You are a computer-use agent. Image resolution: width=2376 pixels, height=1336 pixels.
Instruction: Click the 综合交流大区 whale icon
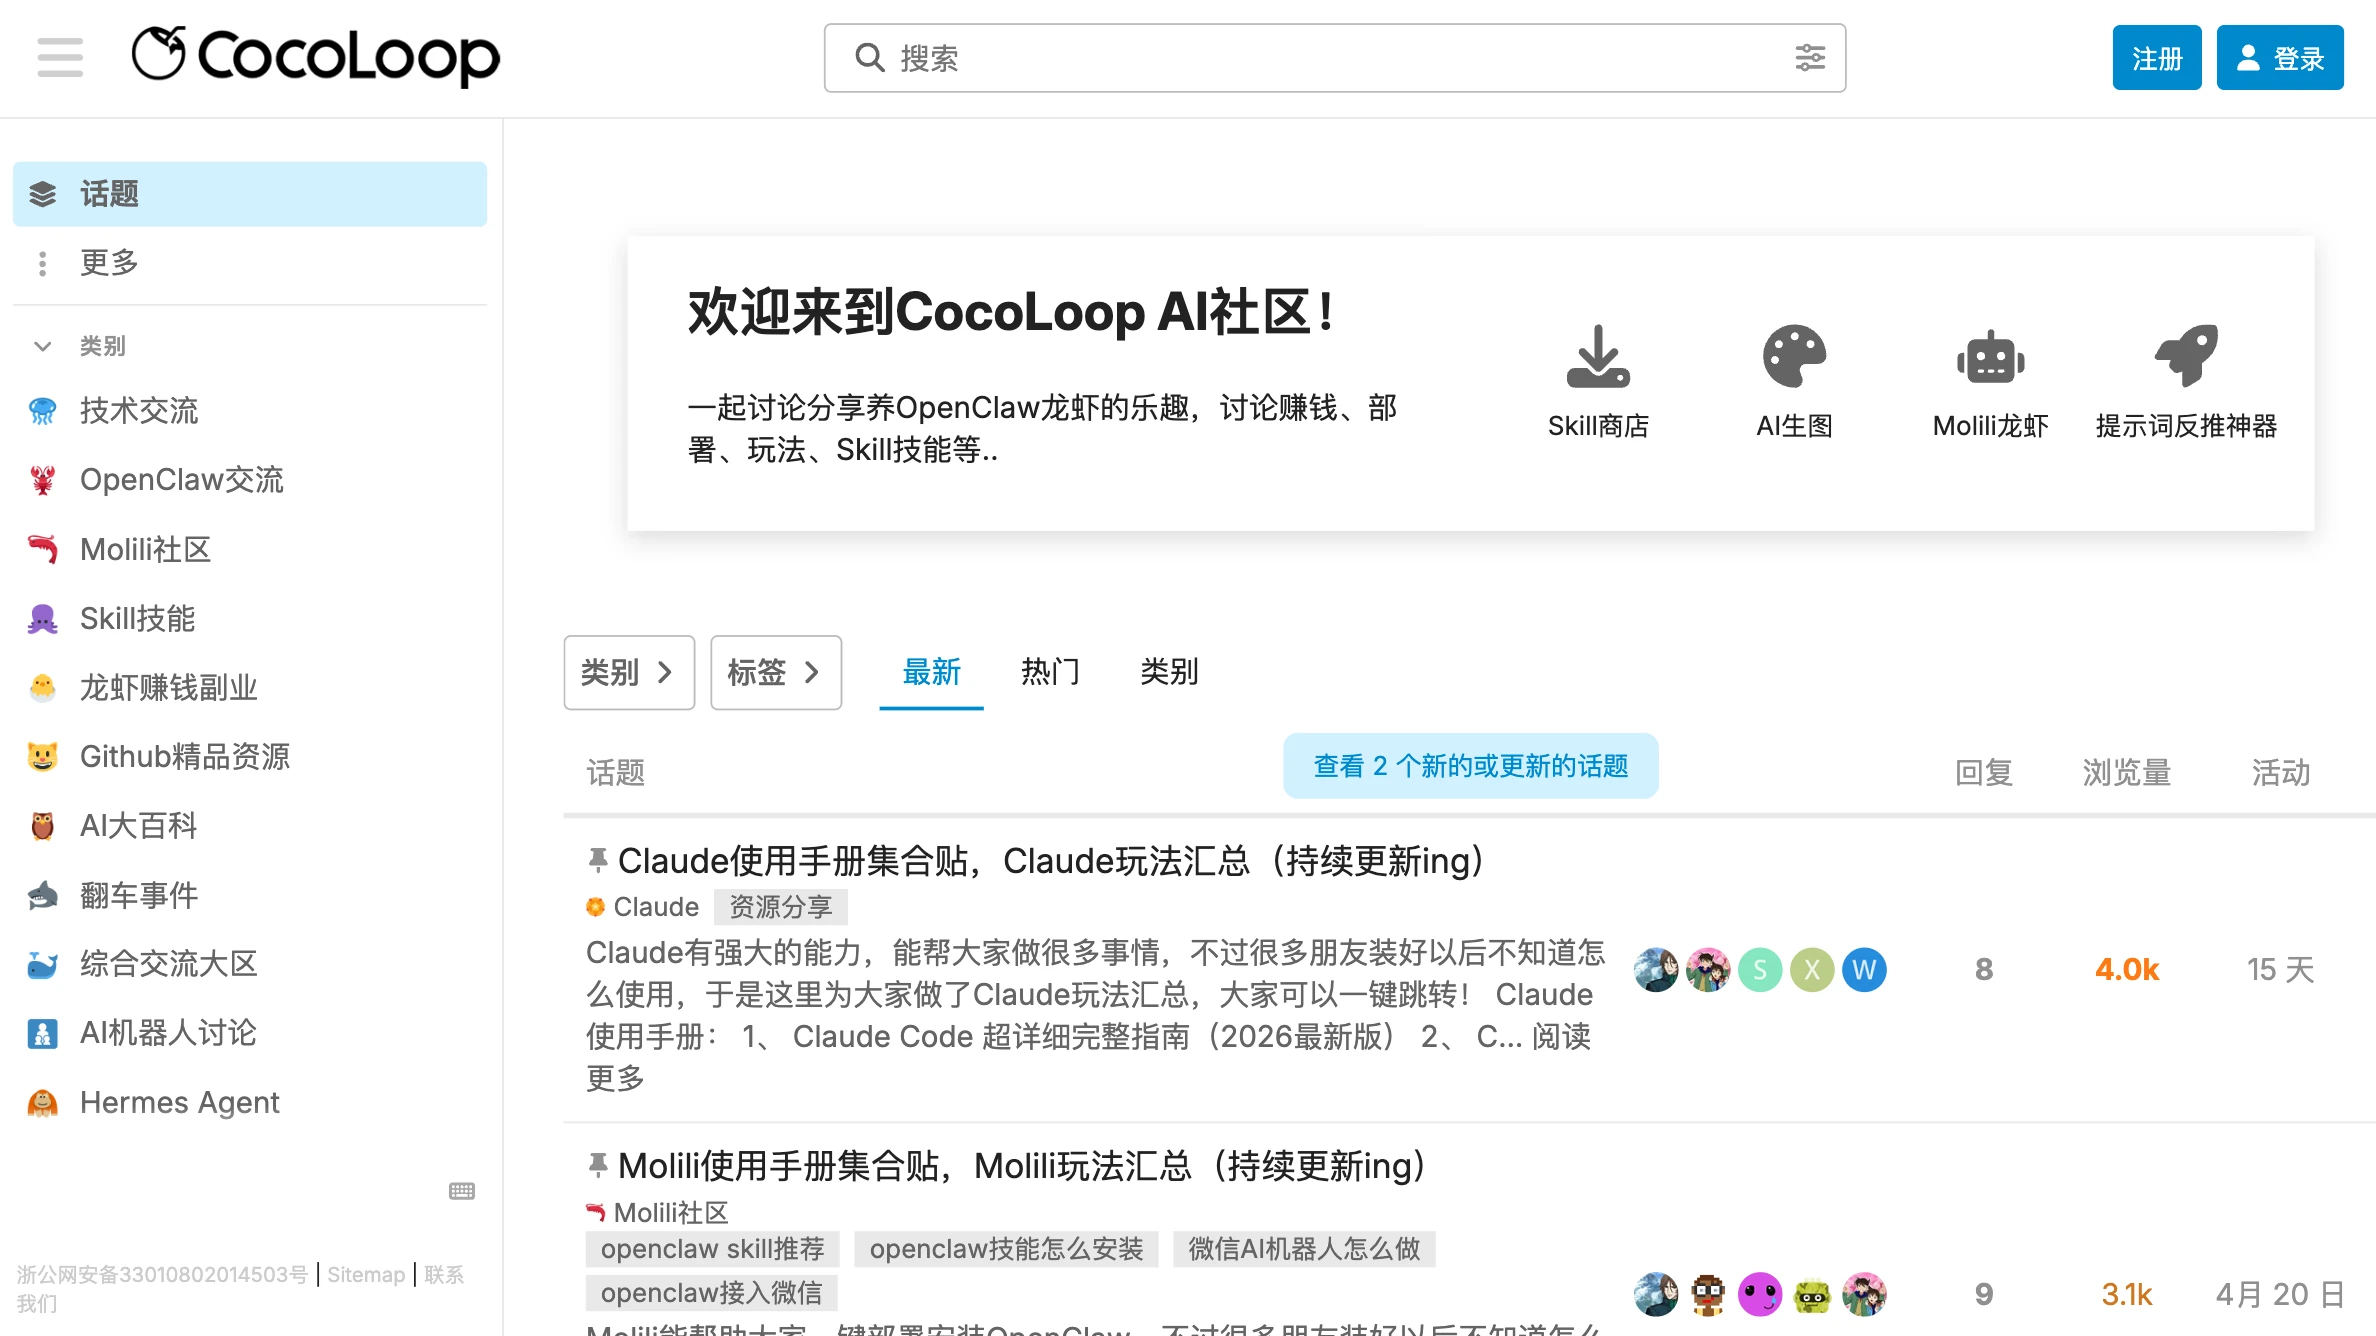42,964
